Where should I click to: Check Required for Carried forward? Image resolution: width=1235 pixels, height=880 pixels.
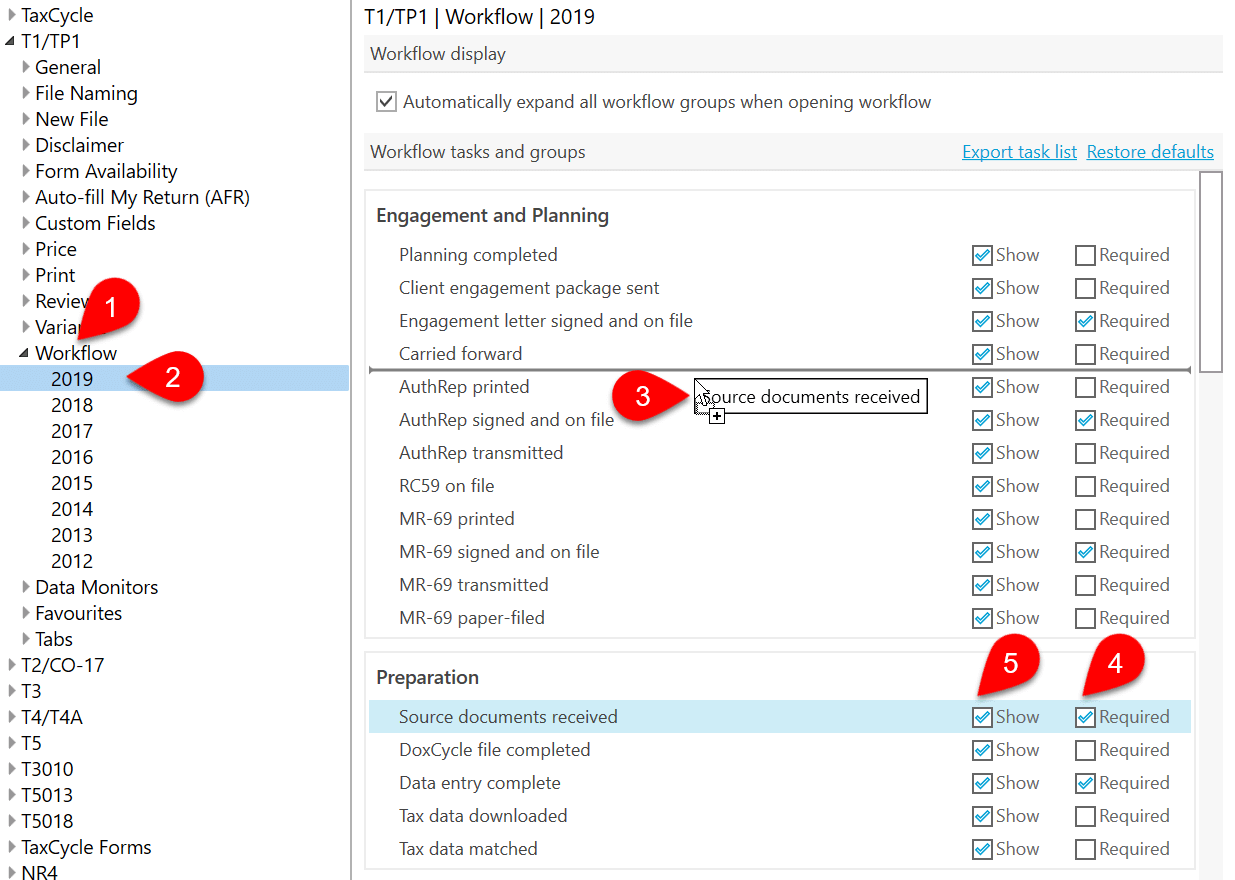[x=1085, y=354]
